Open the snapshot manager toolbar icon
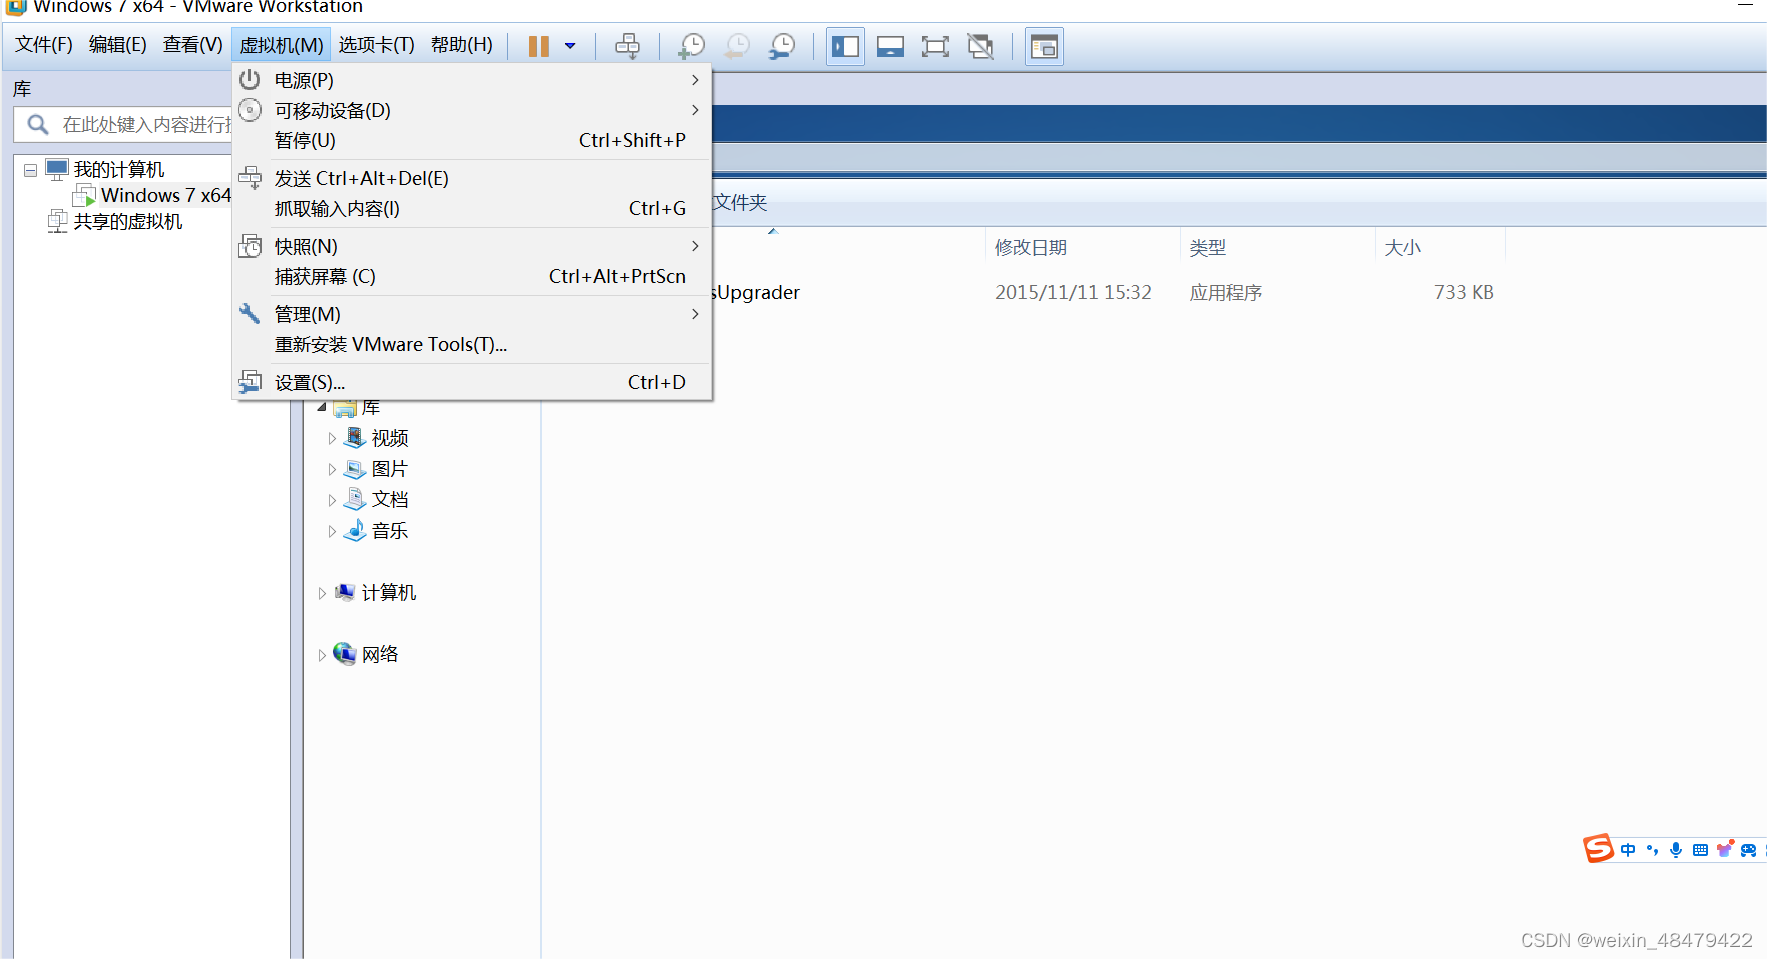The height and width of the screenshot is (959, 1767). pos(782,46)
